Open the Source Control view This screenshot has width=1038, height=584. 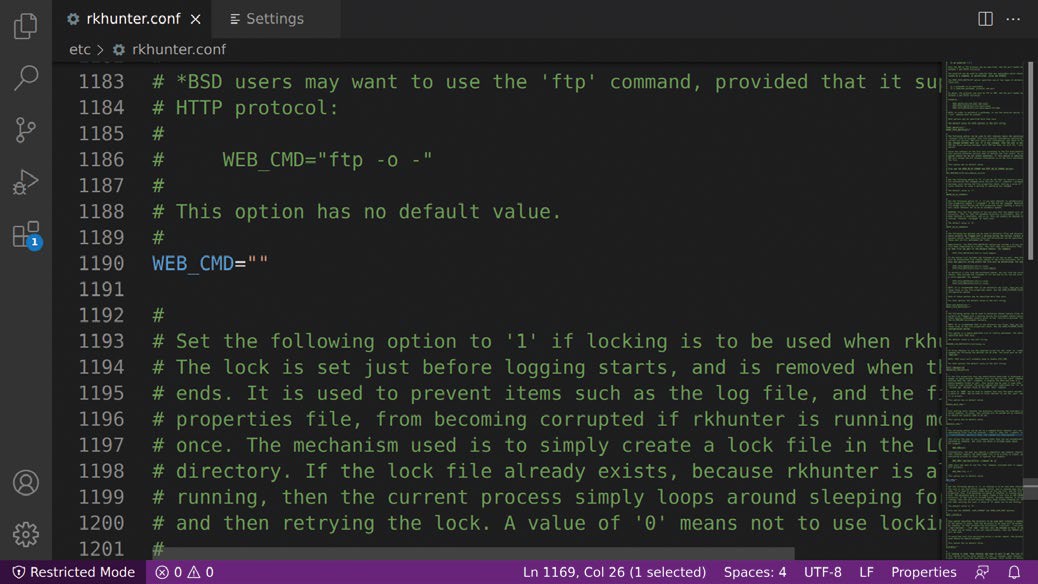[26, 130]
